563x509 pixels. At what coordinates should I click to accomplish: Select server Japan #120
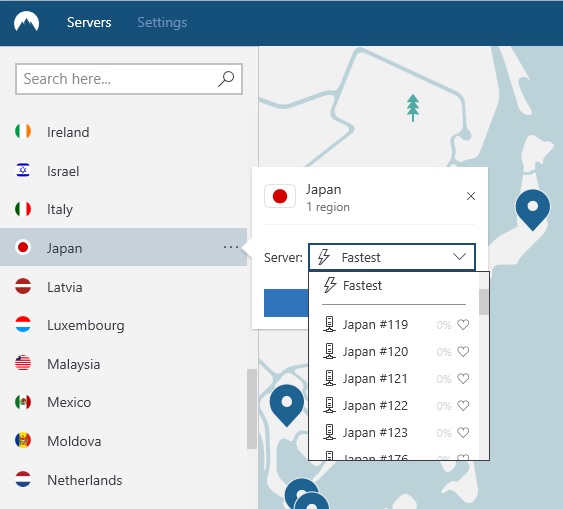tap(394, 351)
